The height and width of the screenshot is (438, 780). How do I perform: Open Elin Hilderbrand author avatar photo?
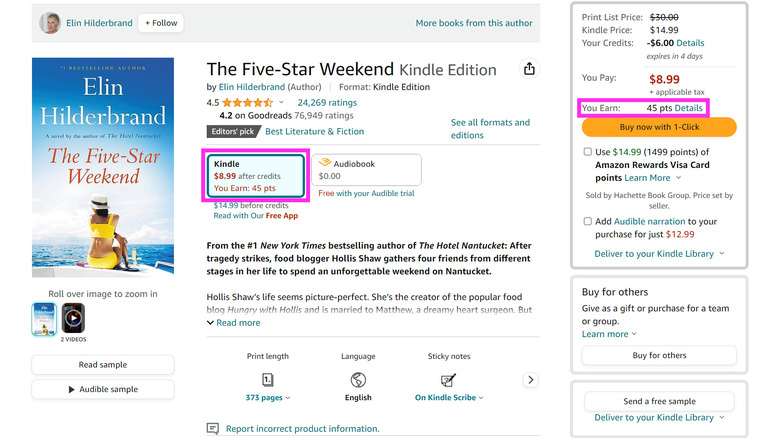click(50, 23)
